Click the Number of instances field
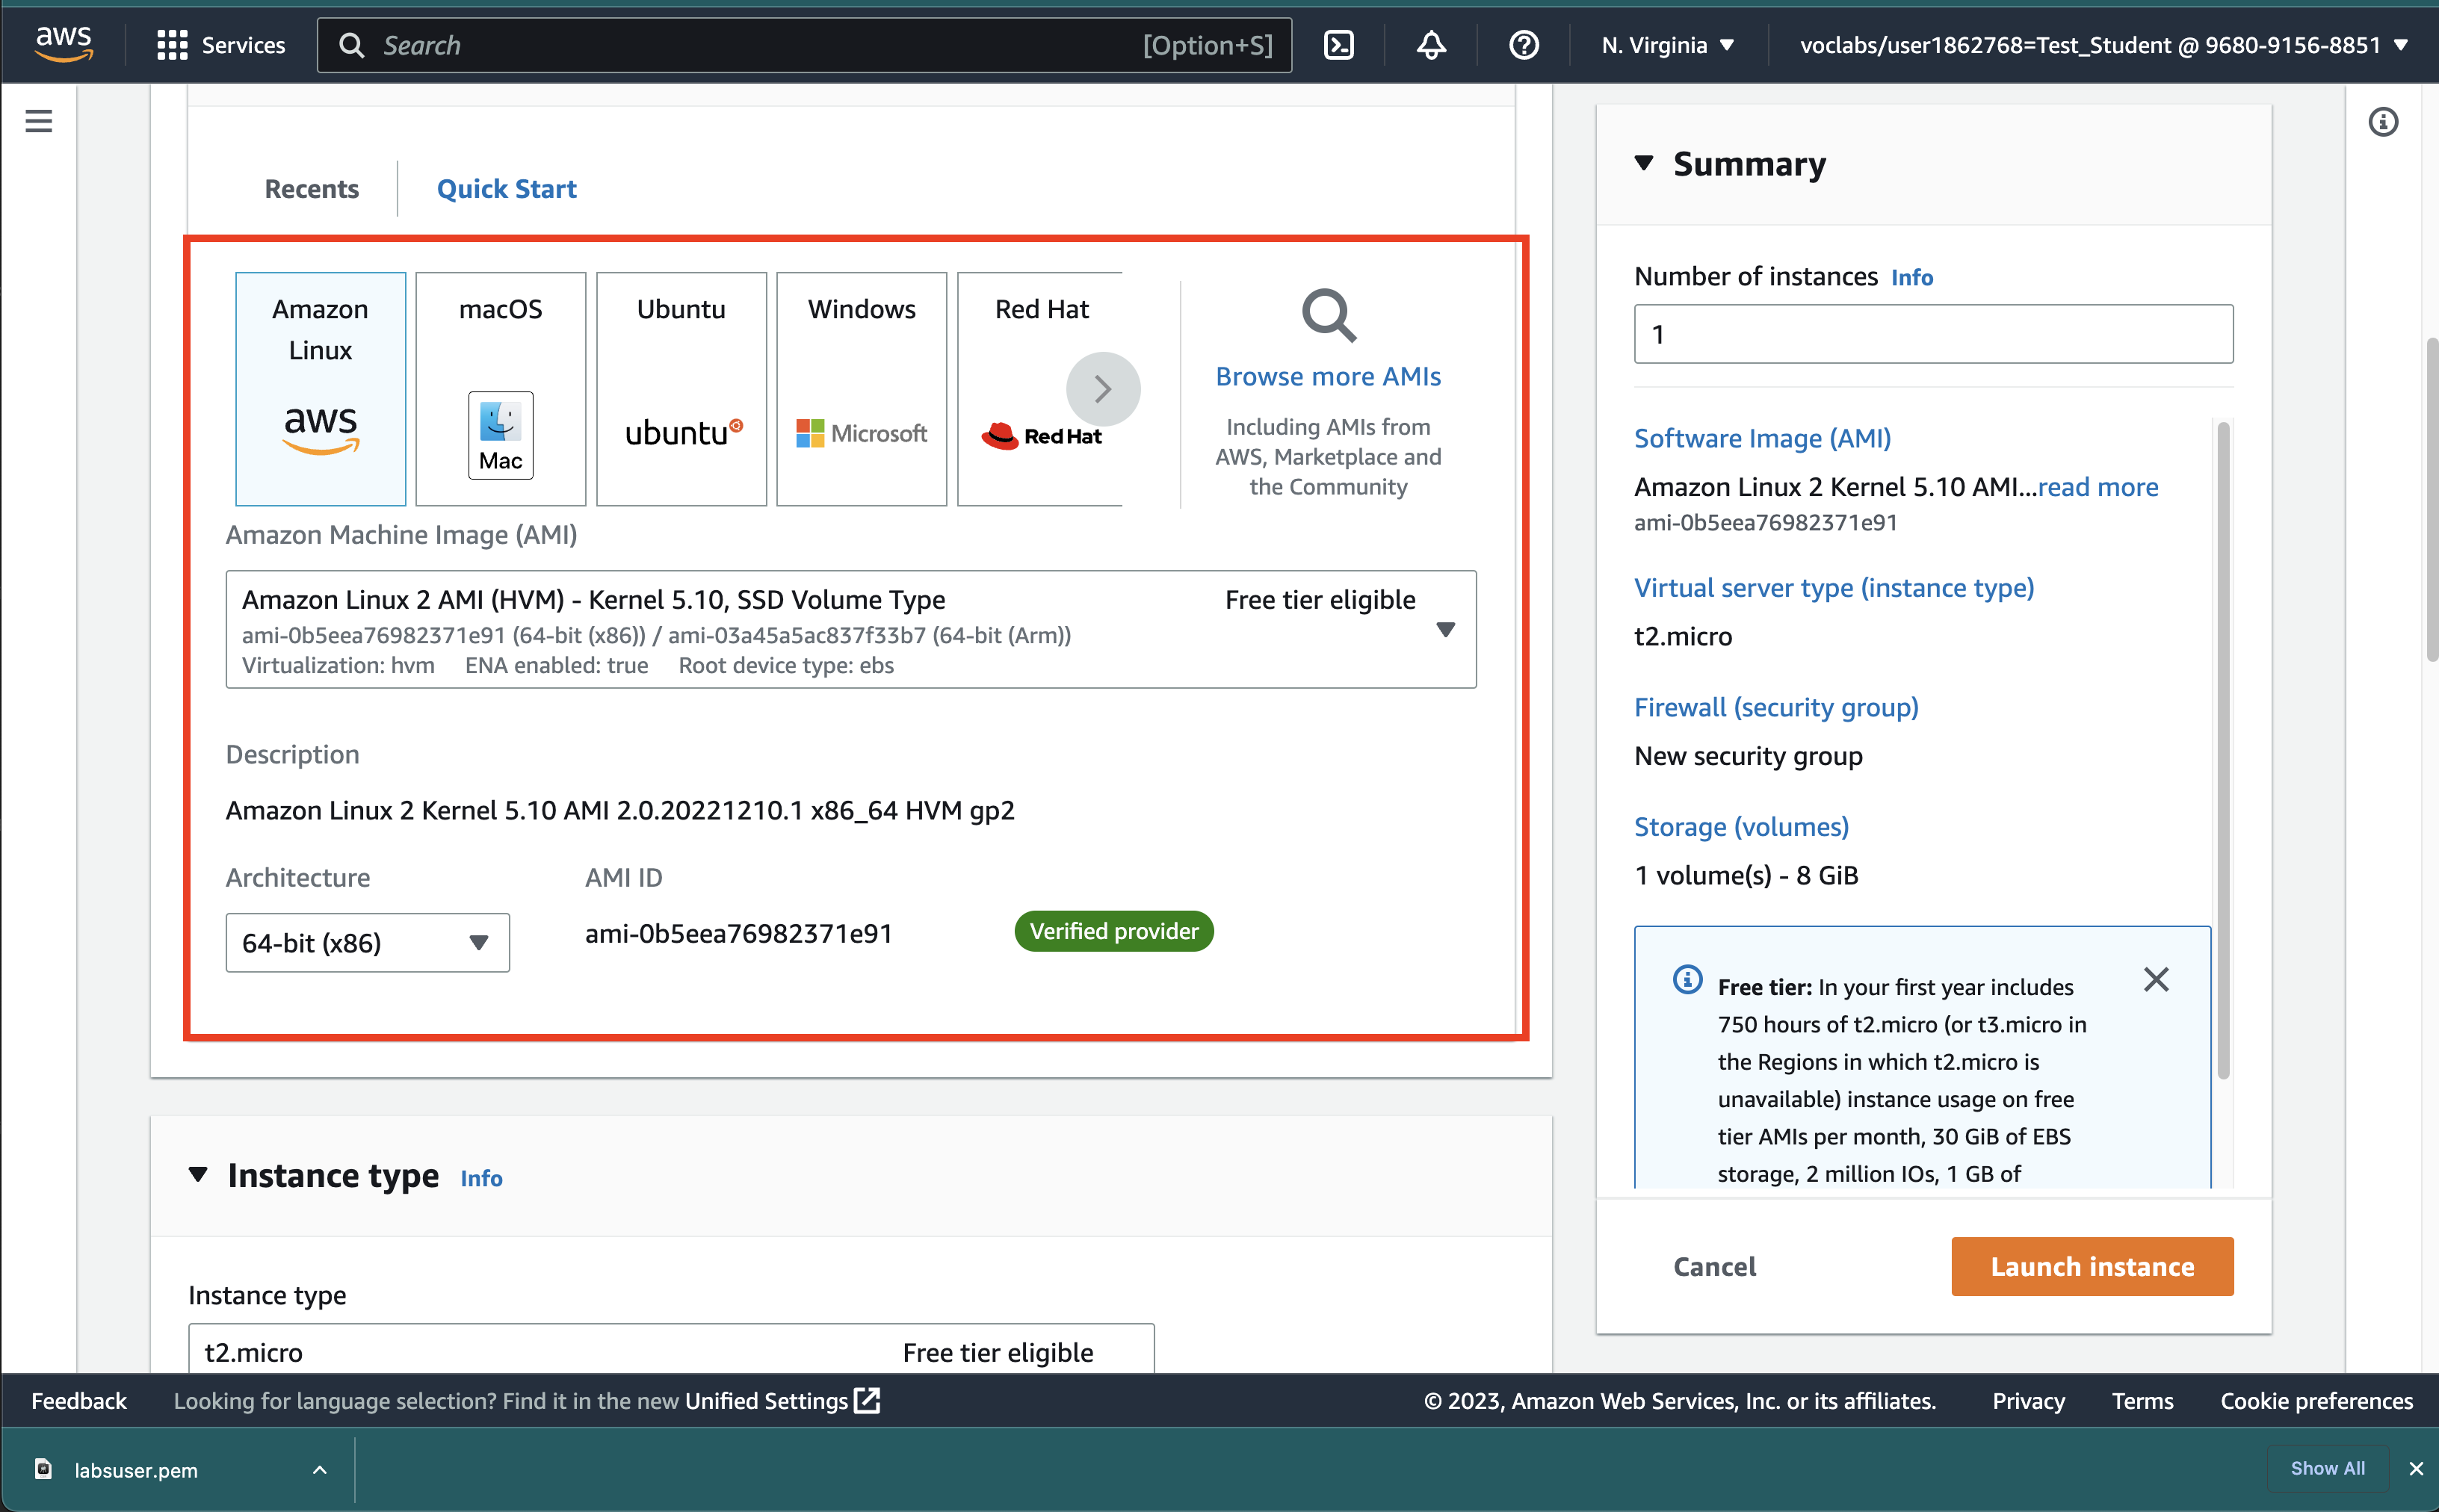2439x1512 pixels. pyautogui.click(x=1932, y=334)
